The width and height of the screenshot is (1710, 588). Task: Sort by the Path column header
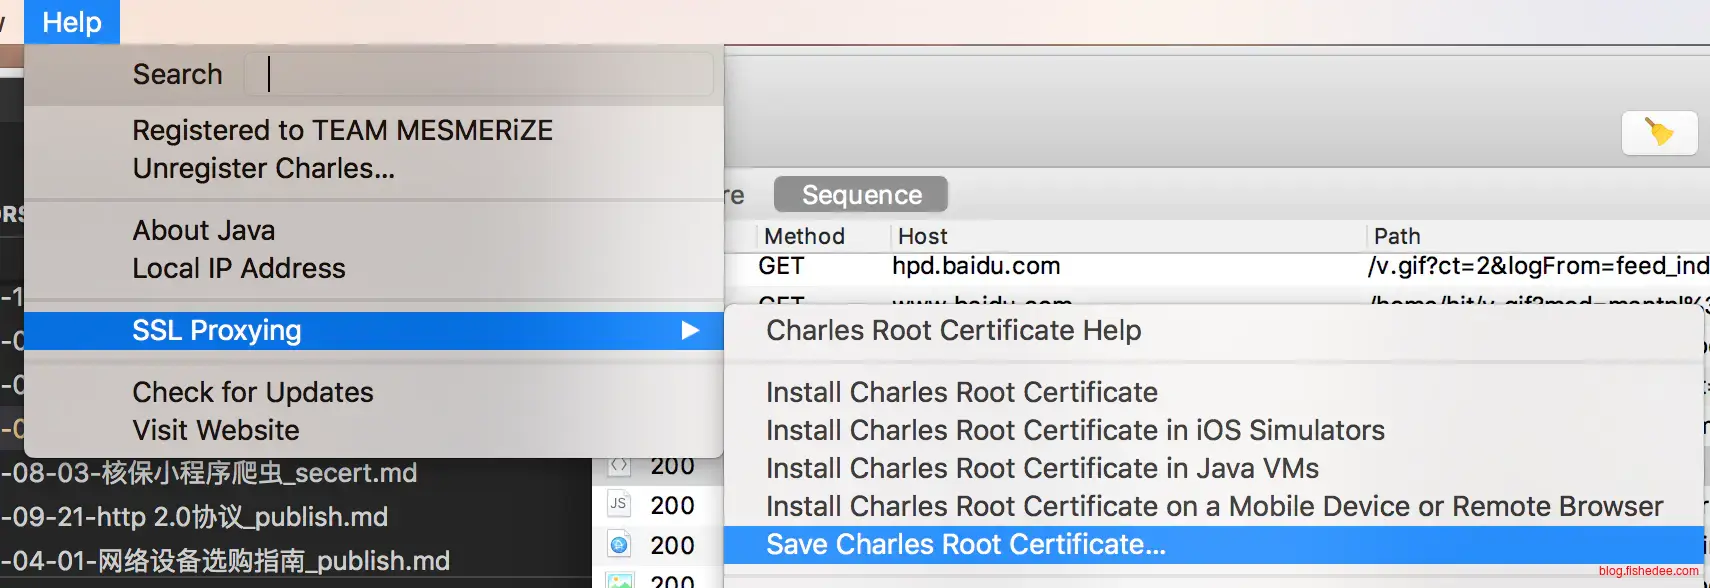1396,236
